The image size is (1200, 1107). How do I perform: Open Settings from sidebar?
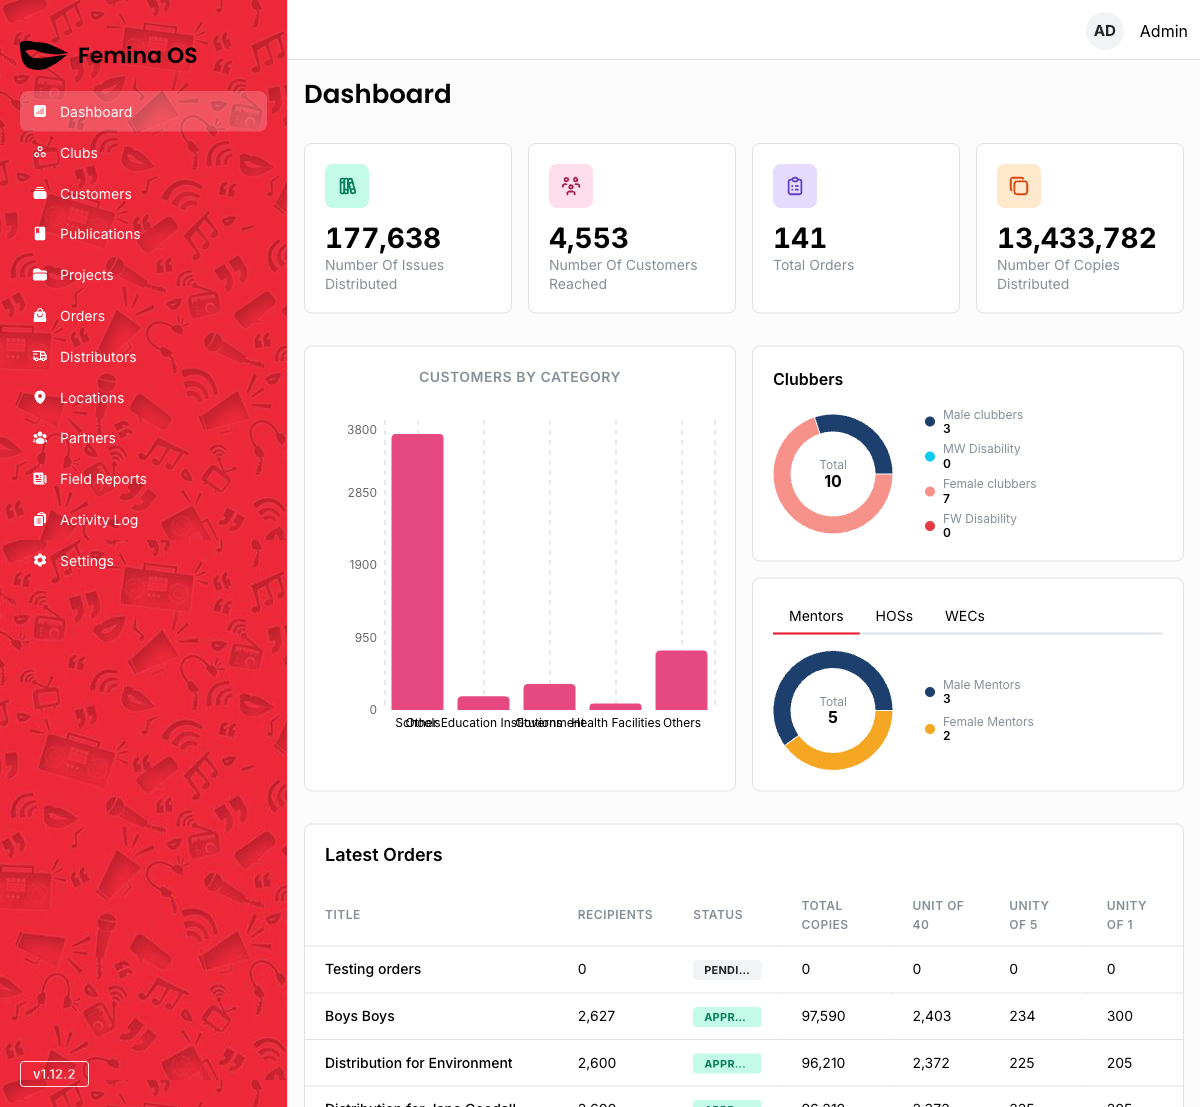pyautogui.click(x=143, y=561)
